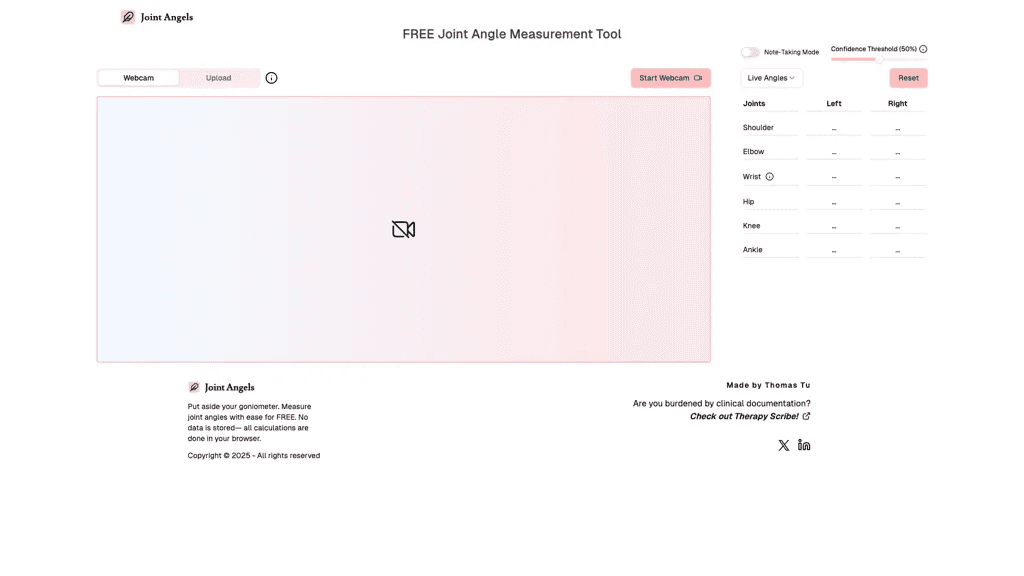Viewport: 1024px width, 576px height.
Task: Click the Joint Angels header brand name
Action: pos(167,17)
